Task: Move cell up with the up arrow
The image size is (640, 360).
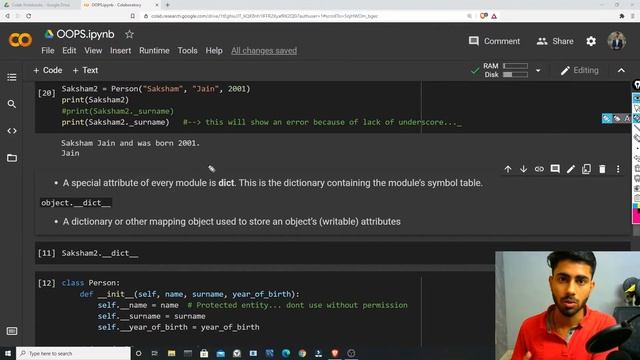Action: pyautogui.click(x=508, y=169)
